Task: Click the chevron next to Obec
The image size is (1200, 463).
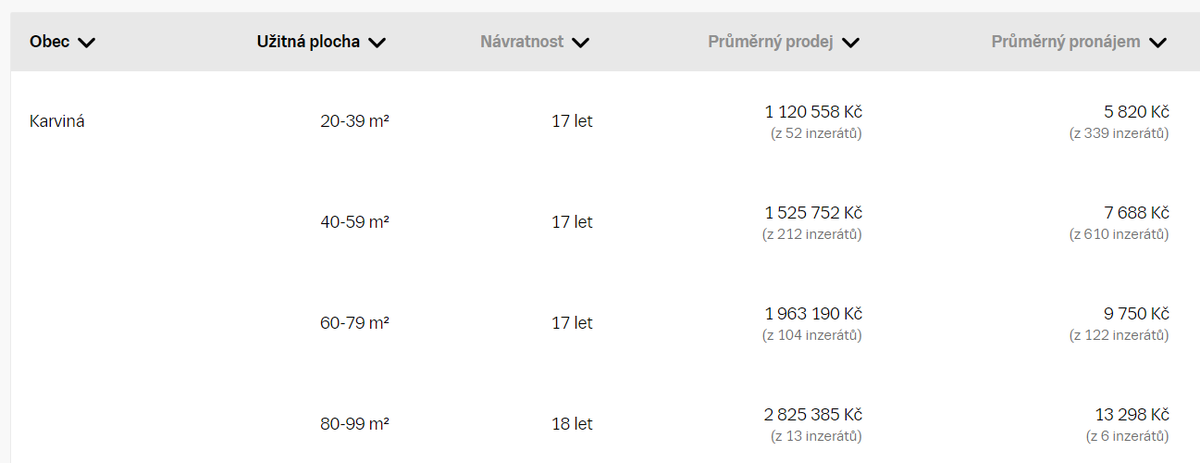Action: [x=86, y=43]
